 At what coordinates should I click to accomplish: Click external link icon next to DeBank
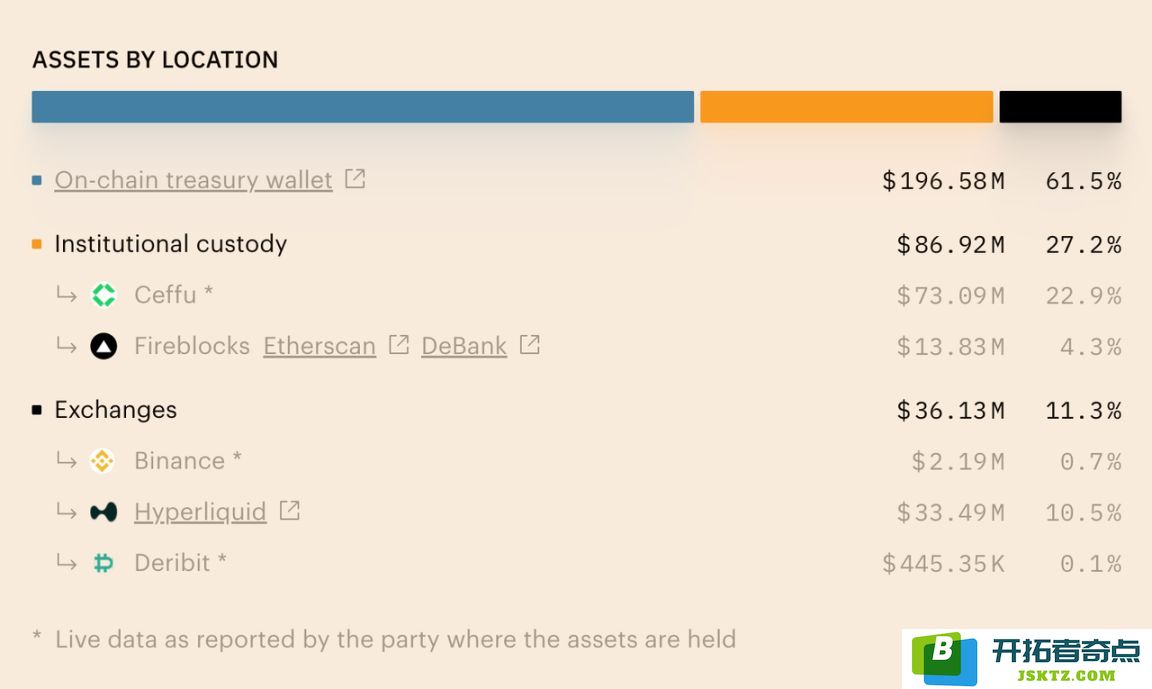[530, 344]
